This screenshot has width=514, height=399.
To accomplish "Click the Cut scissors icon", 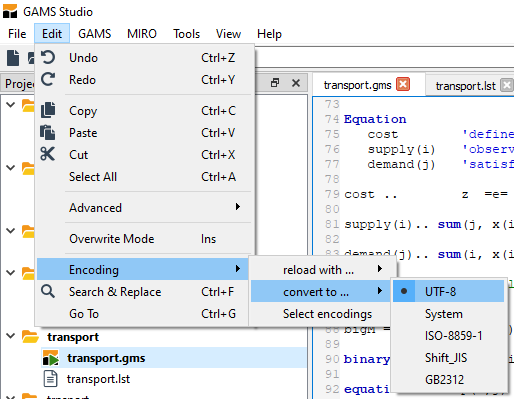I will 48,154.
